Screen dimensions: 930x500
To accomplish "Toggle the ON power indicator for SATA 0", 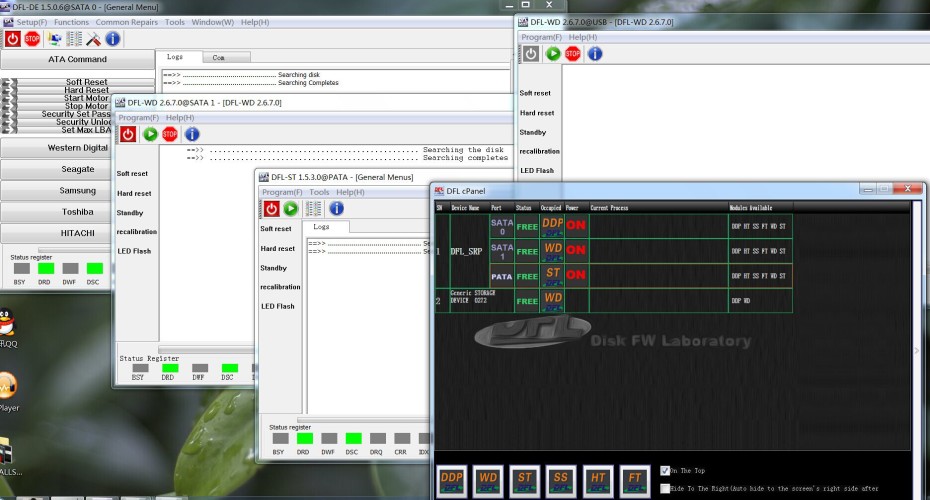I will [x=576, y=225].
